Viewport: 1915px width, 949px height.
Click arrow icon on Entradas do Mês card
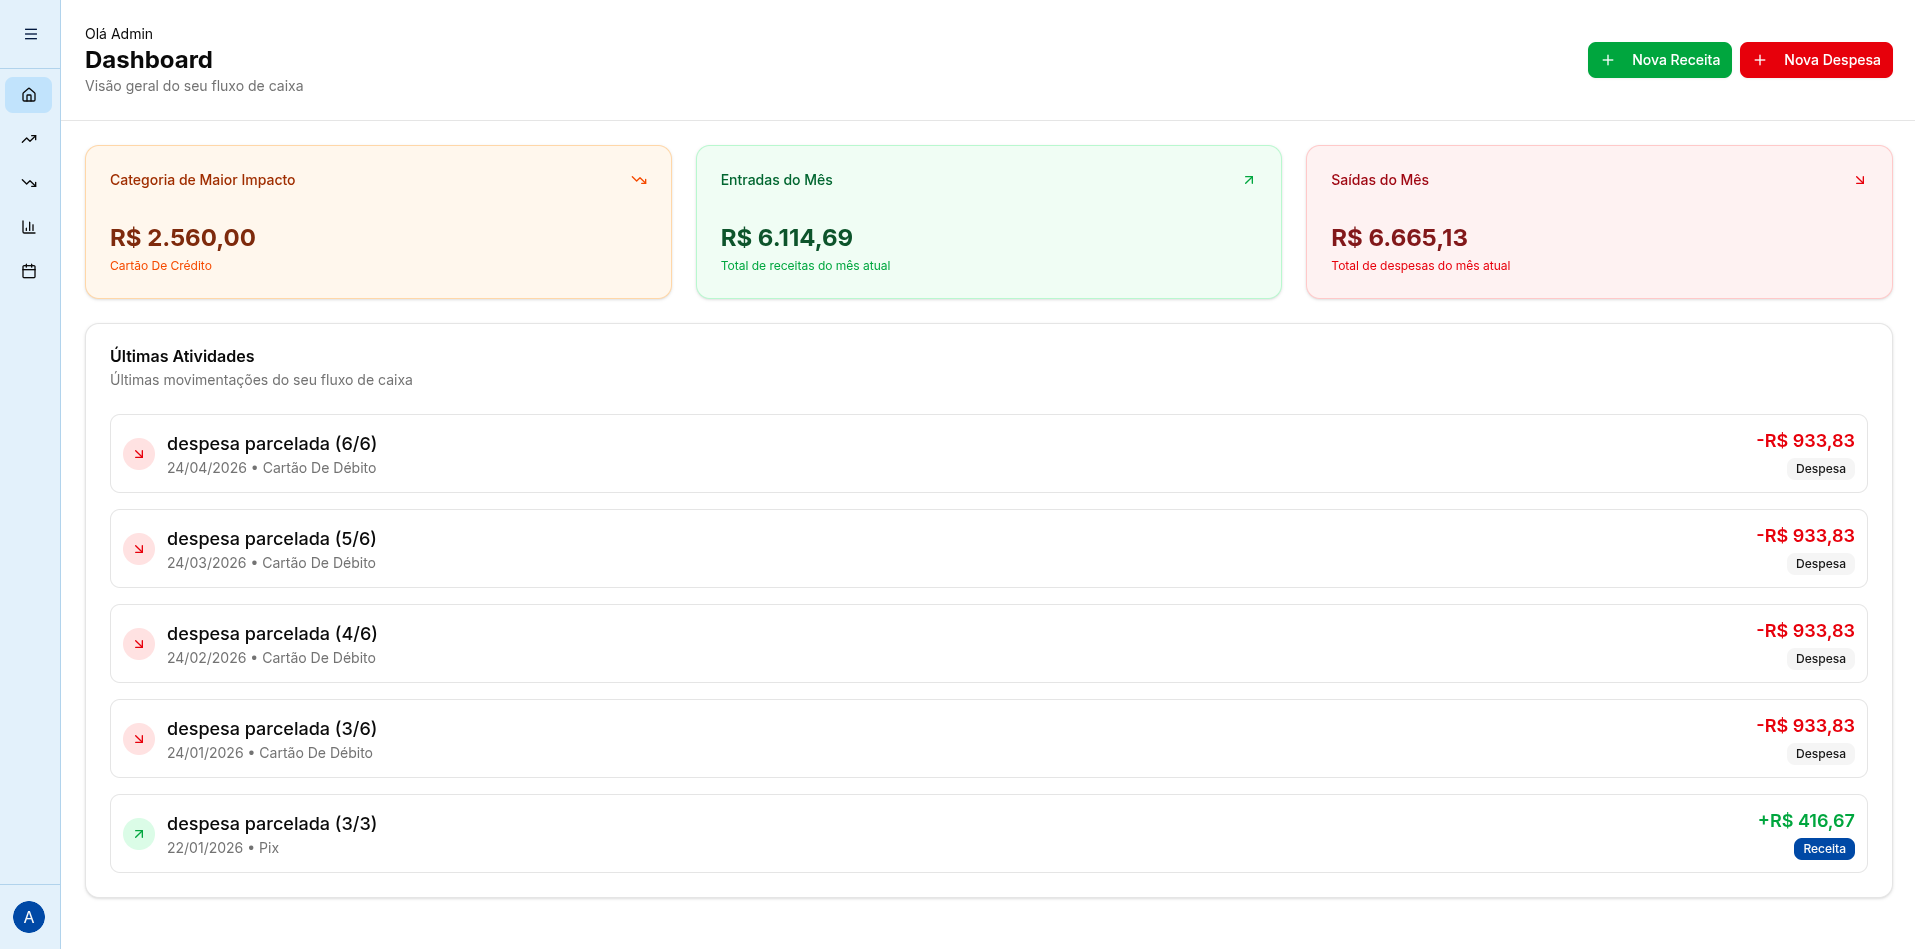pos(1249,180)
